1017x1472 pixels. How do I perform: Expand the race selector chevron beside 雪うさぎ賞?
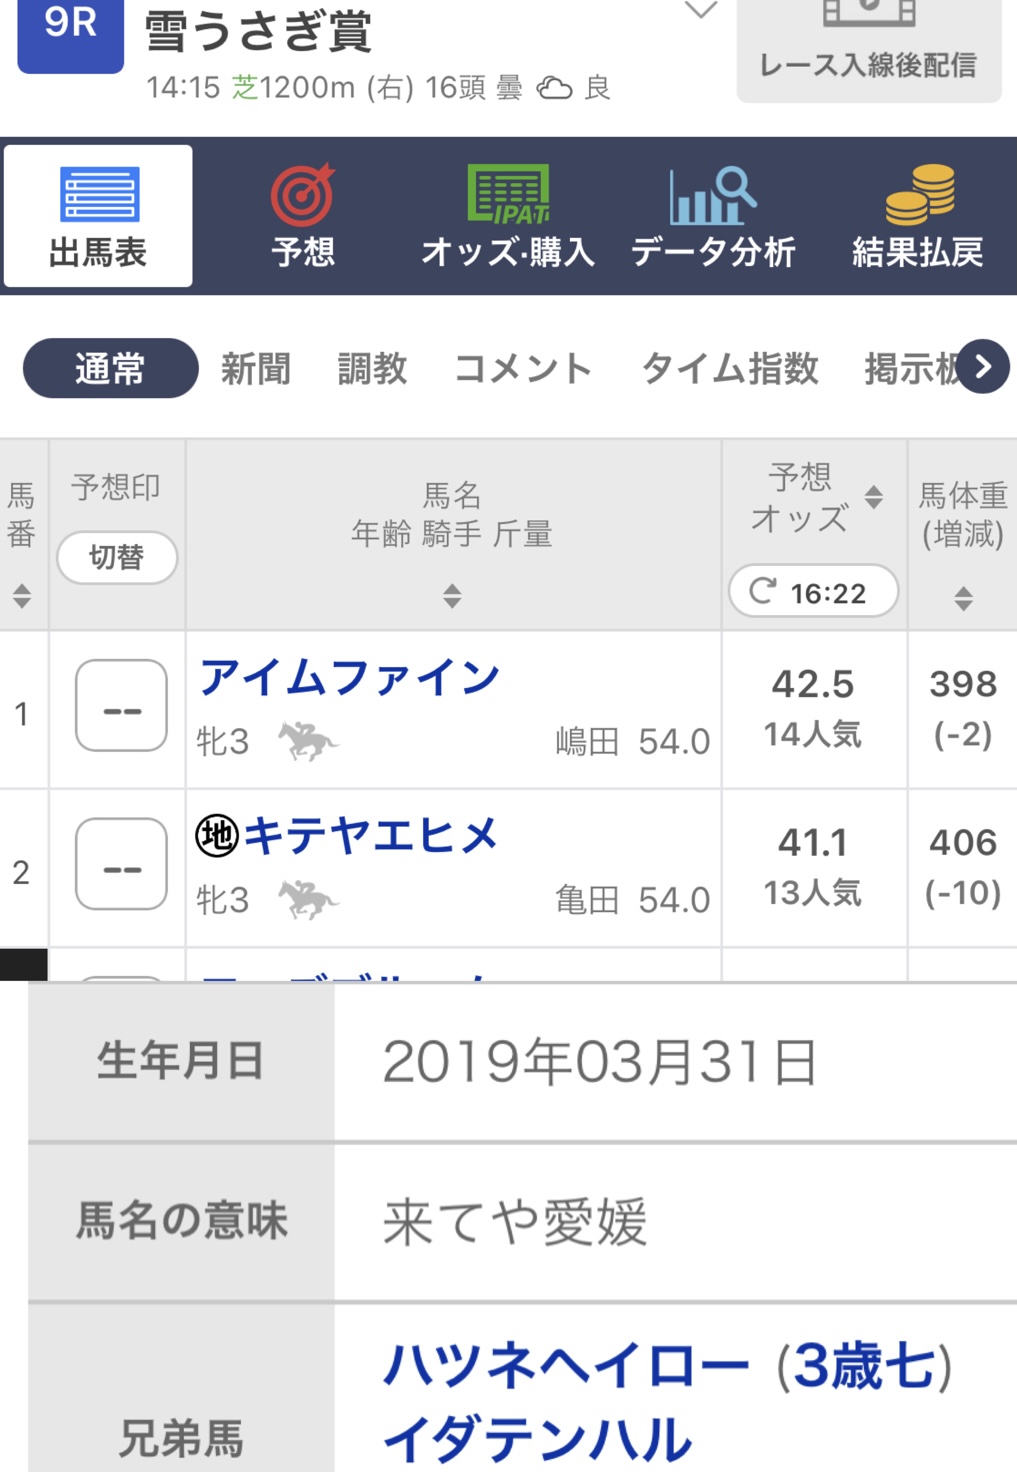[x=700, y=11]
